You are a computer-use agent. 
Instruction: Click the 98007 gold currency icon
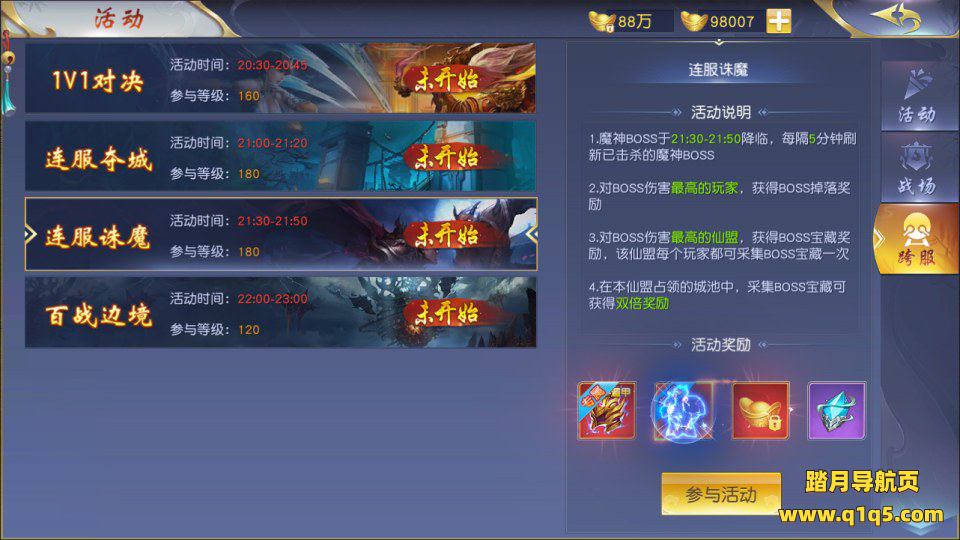click(x=694, y=21)
